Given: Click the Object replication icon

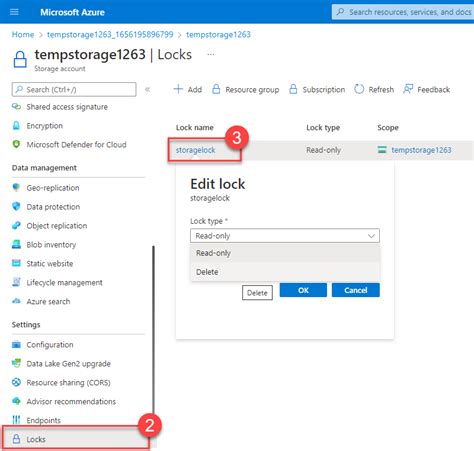Looking at the screenshot, I should 16,225.
